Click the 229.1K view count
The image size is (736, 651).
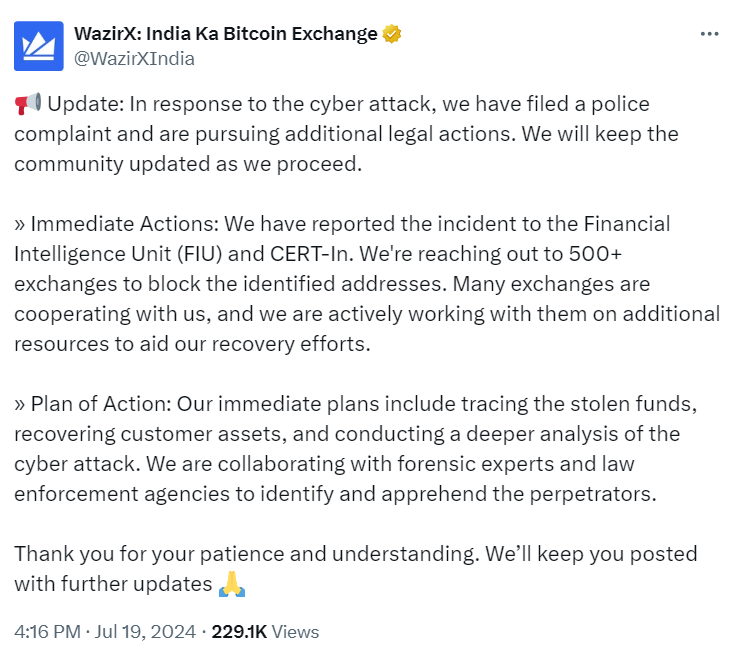pos(239,632)
